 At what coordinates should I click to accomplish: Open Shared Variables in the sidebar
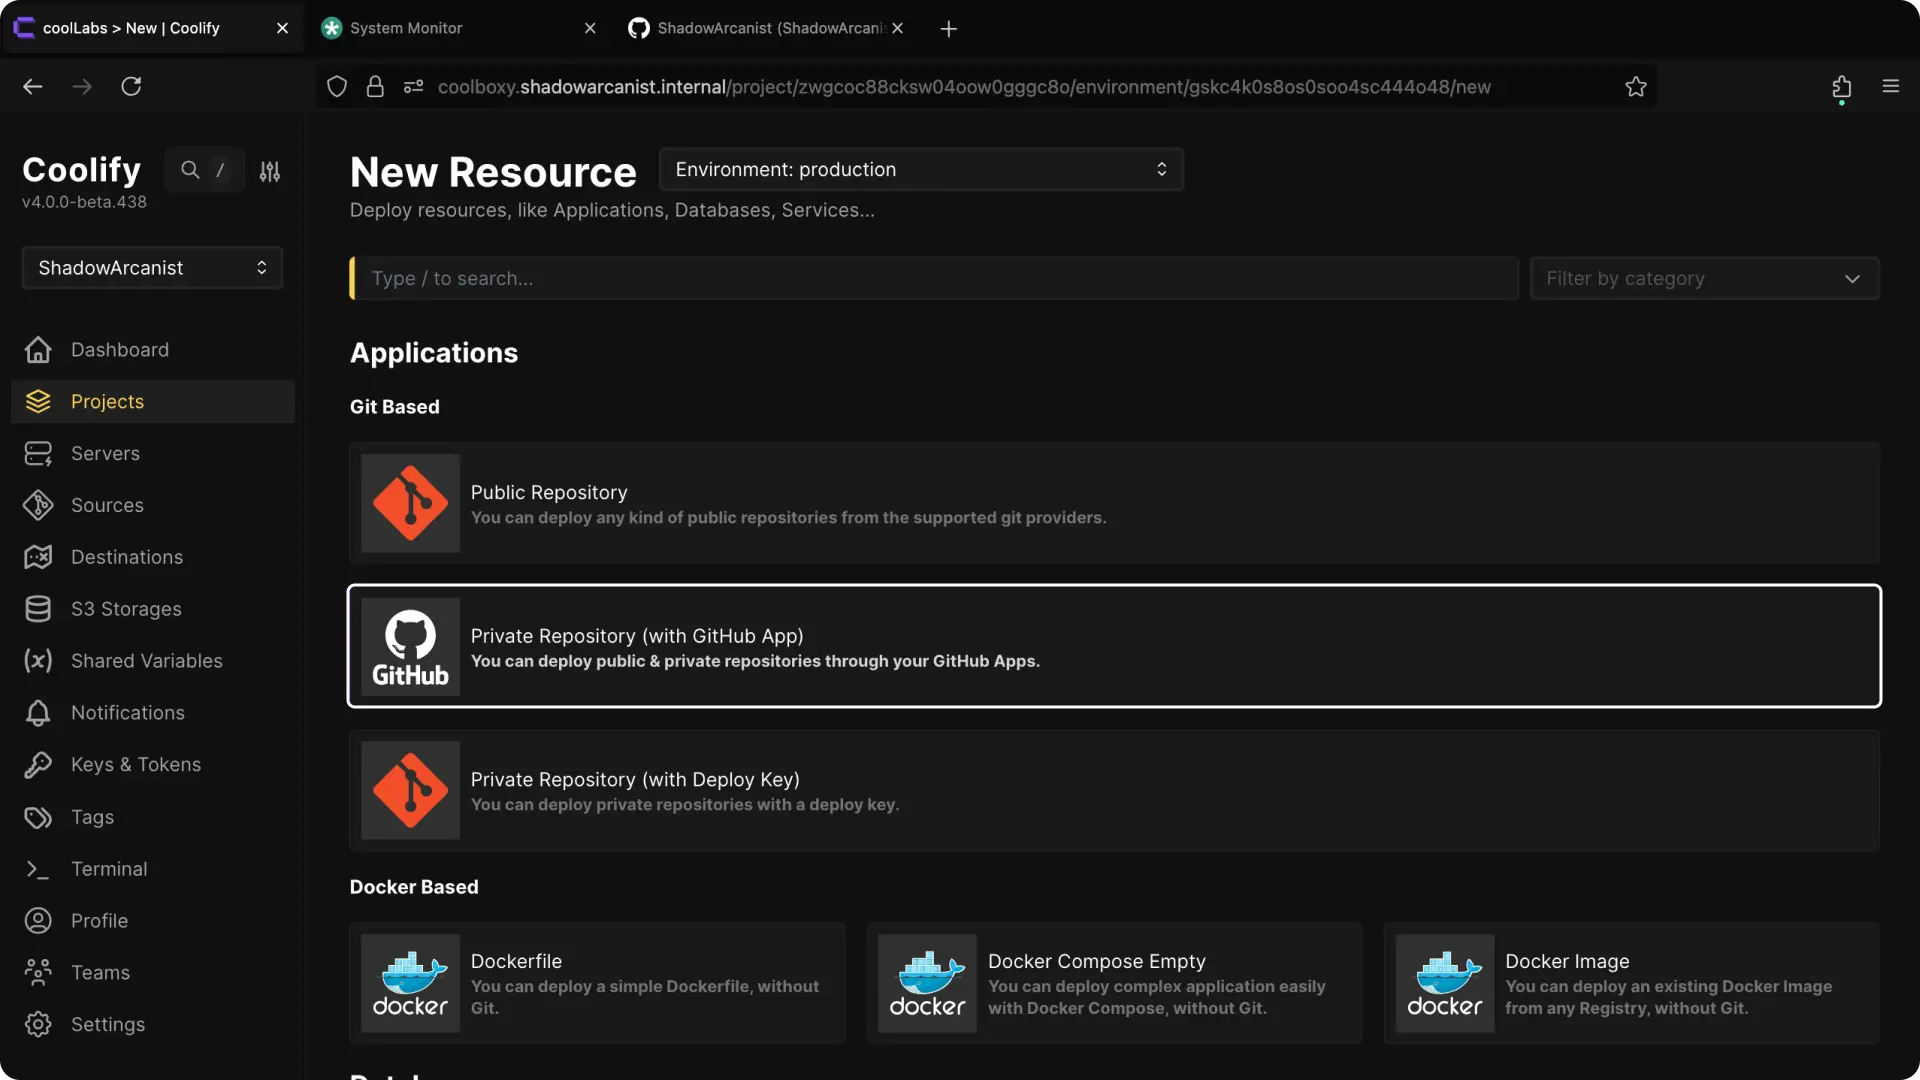pos(146,661)
